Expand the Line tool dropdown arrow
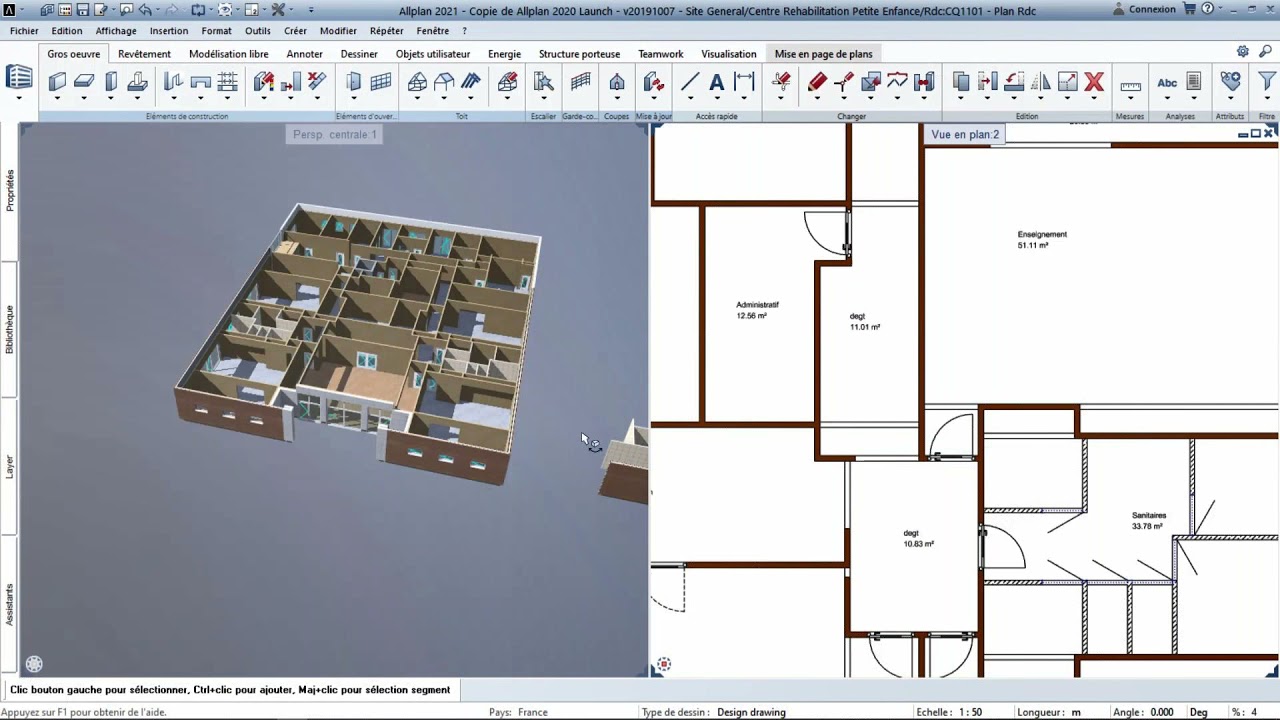The height and width of the screenshot is (720, 1280). pyautogui.click(x=689, y=98)
